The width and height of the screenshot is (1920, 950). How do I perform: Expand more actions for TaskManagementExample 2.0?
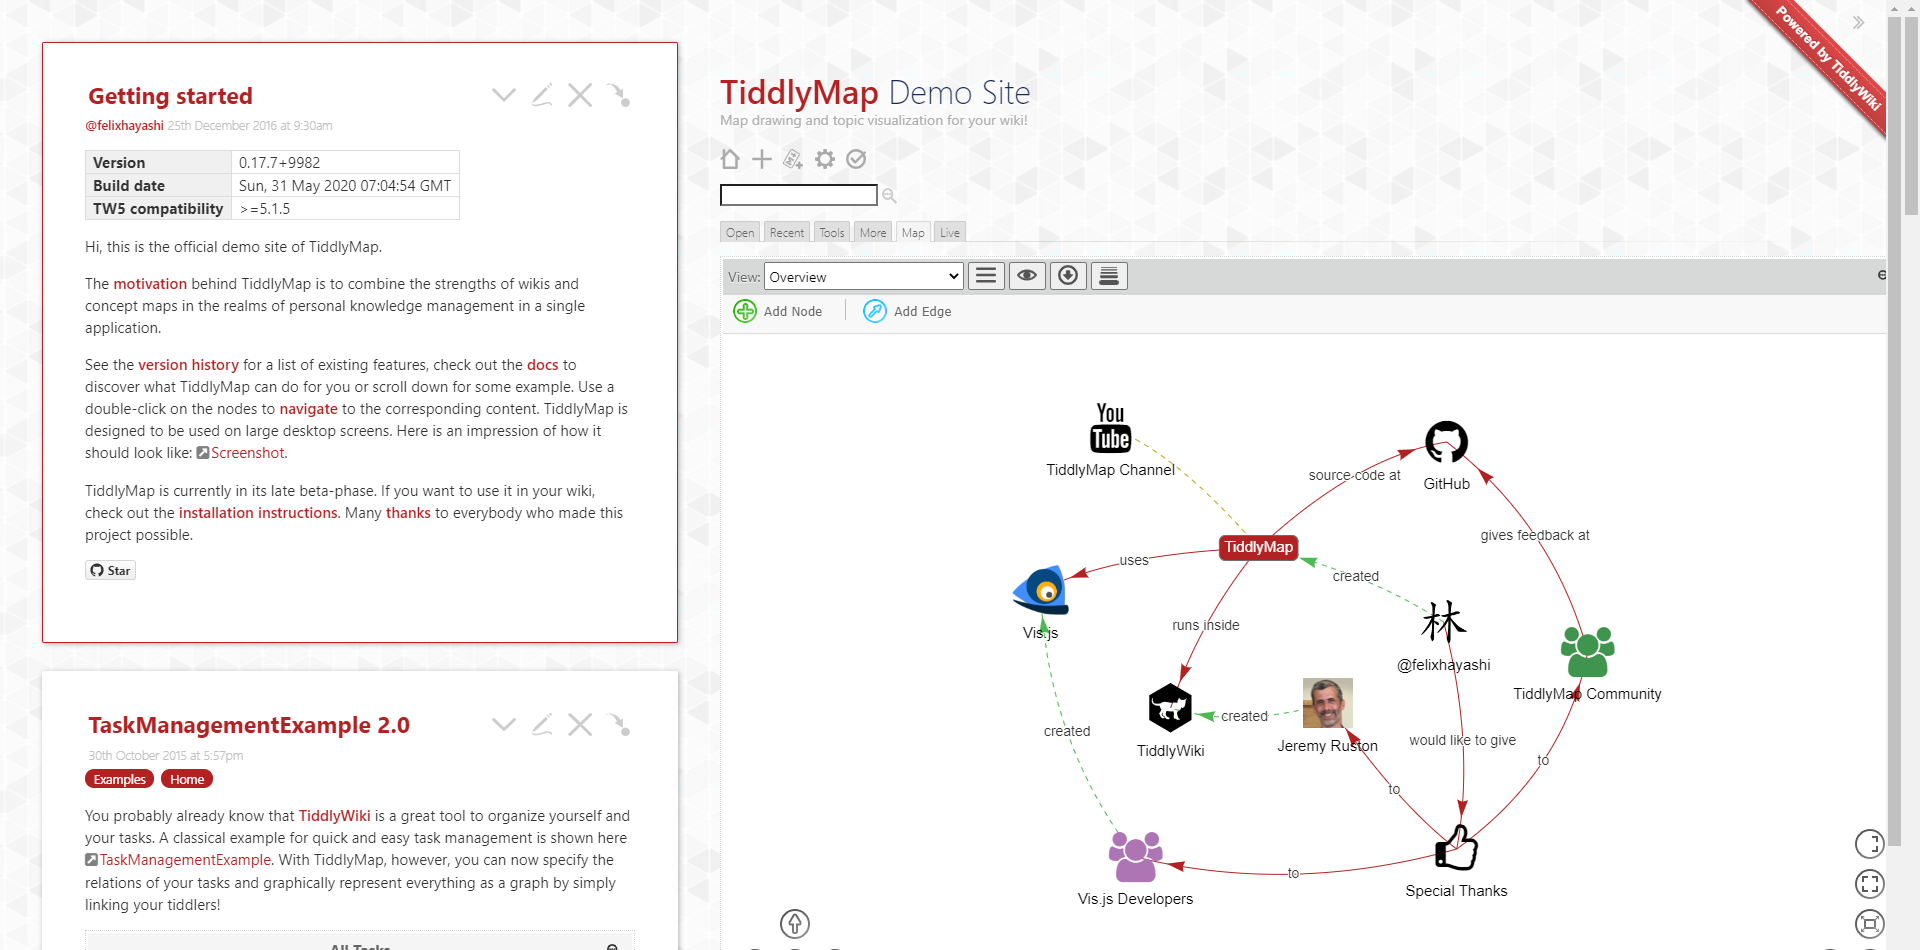(x=504, y=724)
